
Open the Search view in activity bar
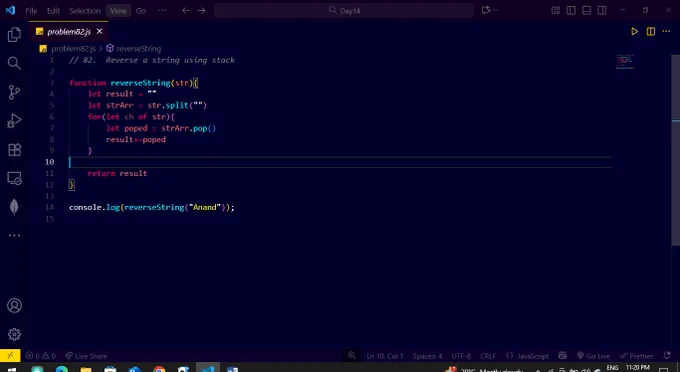coord(14,63)
